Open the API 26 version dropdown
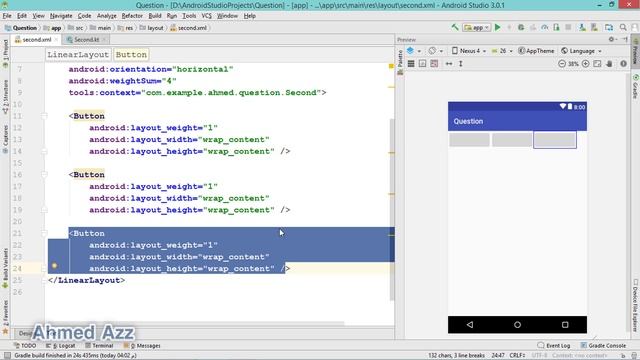 pos(502,51)
